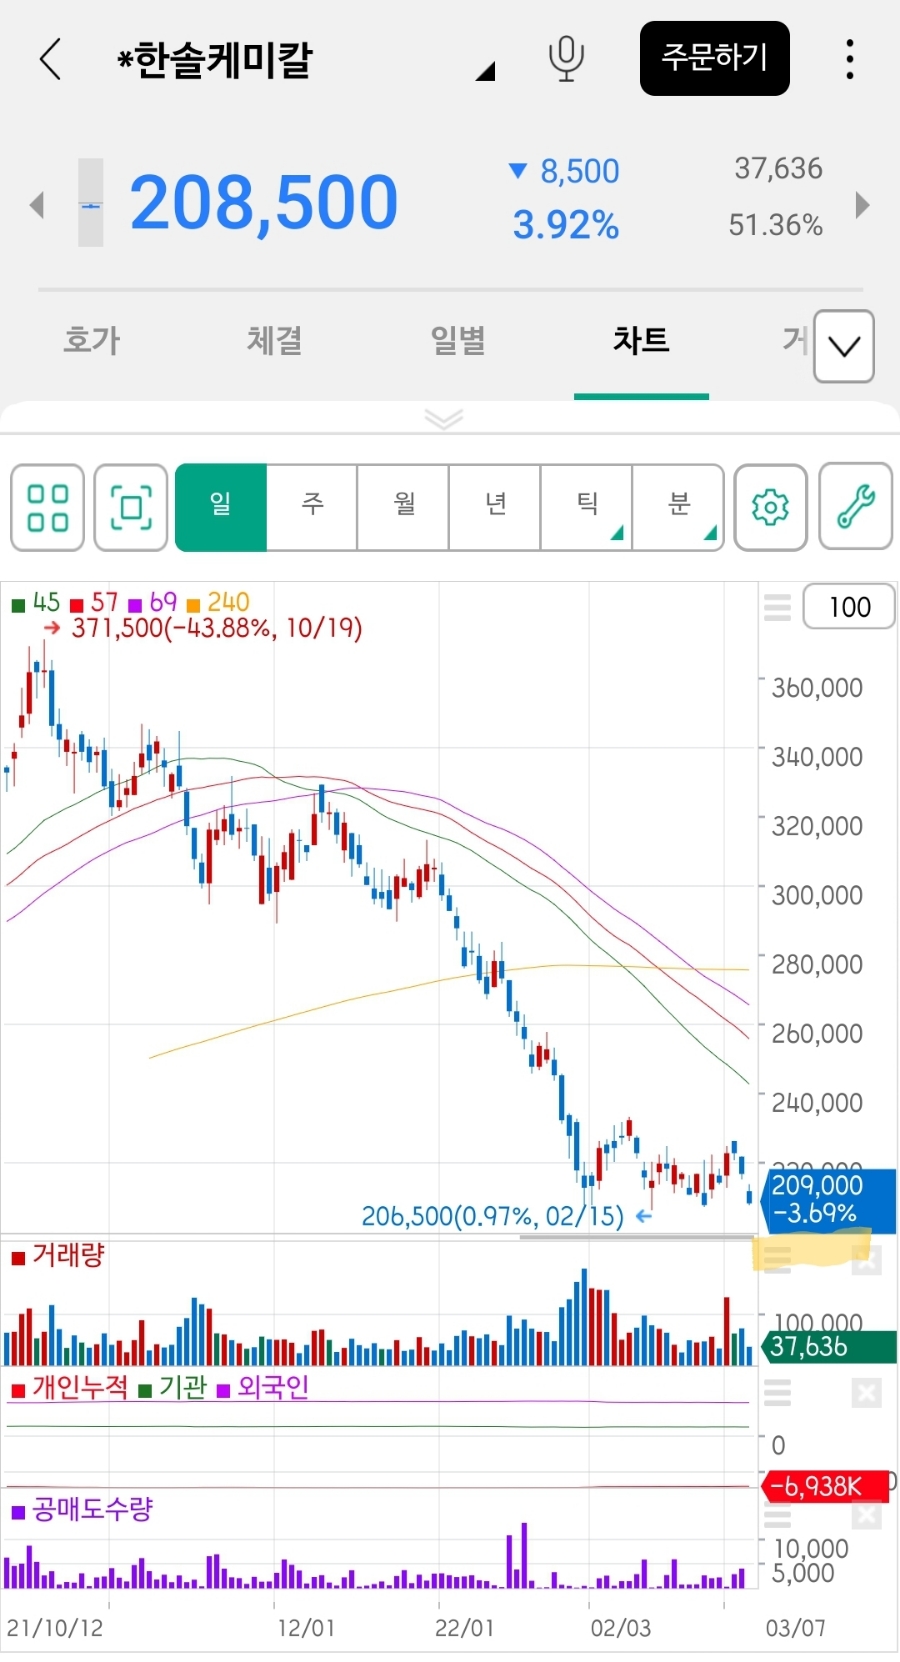
Task: Open the three-dot more options menu
Action: click(x=849, y=59)
